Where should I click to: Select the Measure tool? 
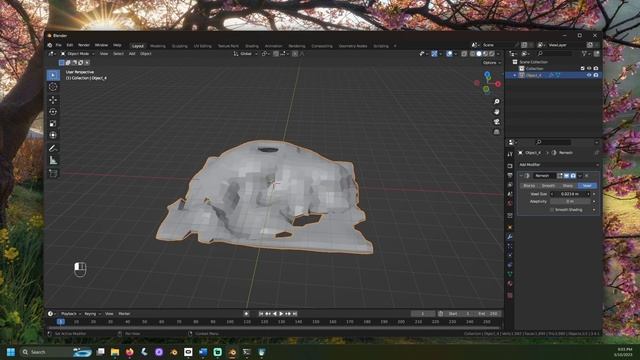pyautogui.click(x=53, y=160)
